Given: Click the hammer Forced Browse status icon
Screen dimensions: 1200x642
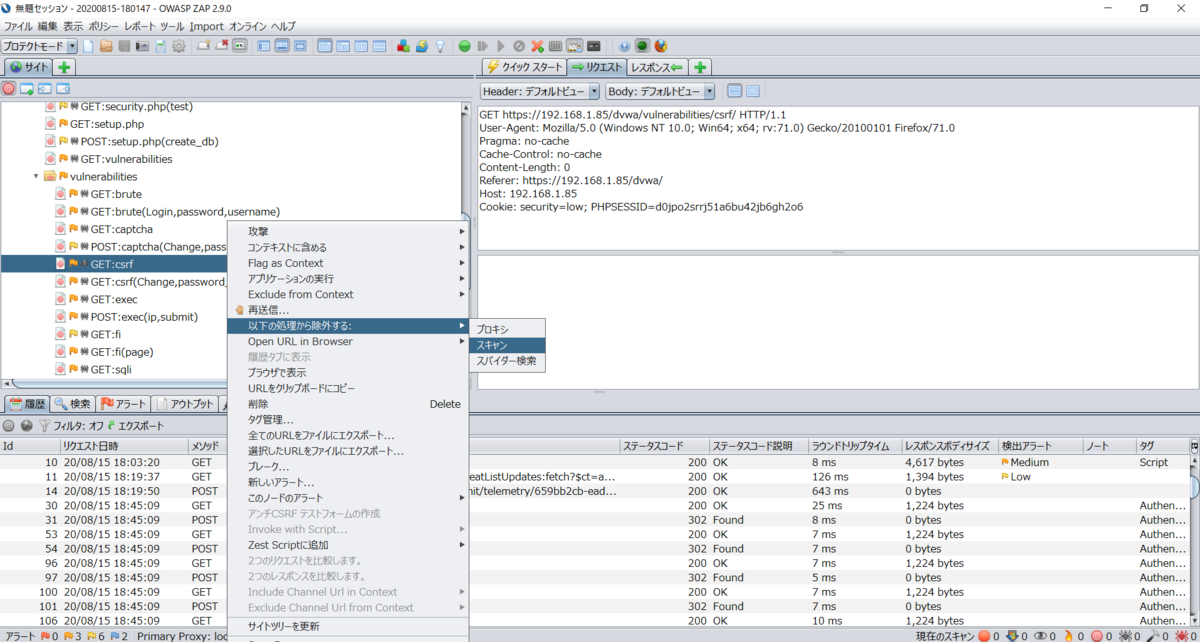Looking at the screenshot, I should 1153,635.
